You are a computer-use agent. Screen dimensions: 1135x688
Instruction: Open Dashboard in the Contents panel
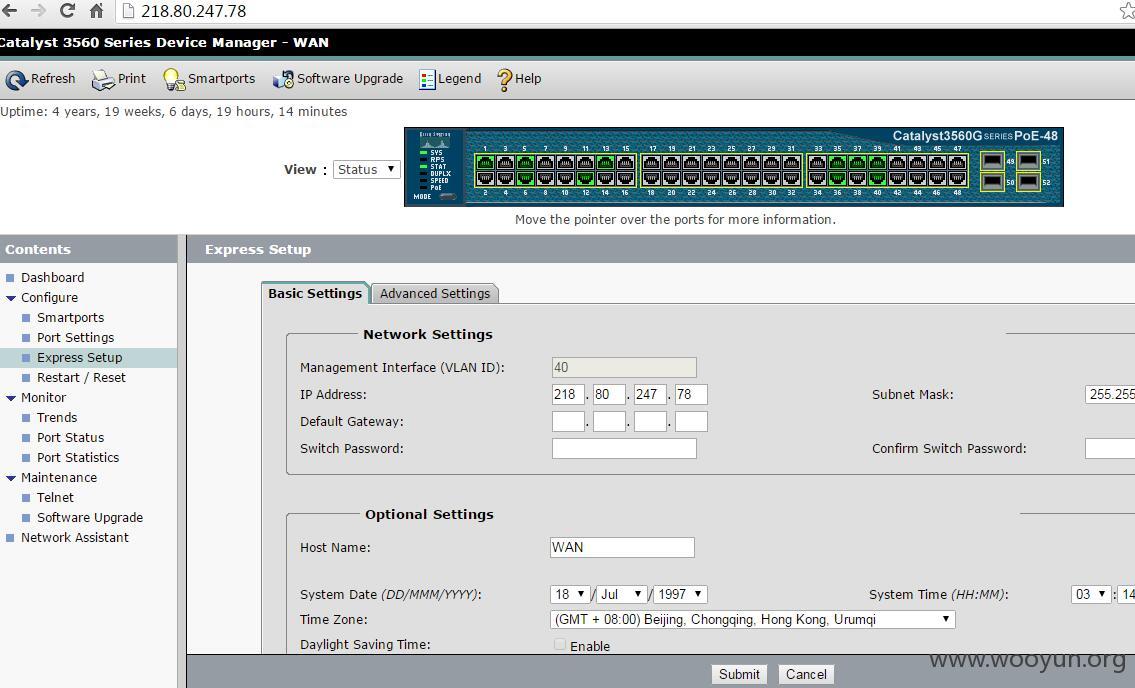53,277
